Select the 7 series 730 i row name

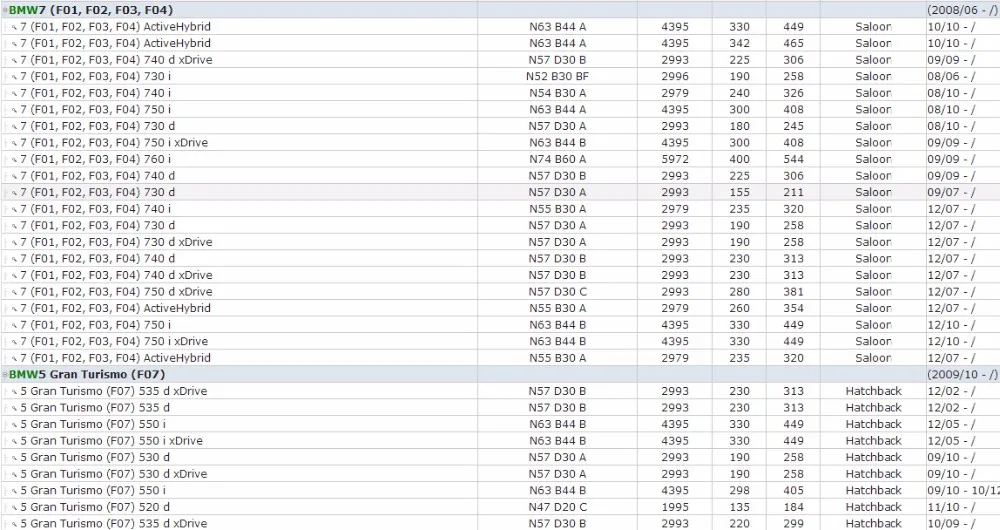pos(96,77)
